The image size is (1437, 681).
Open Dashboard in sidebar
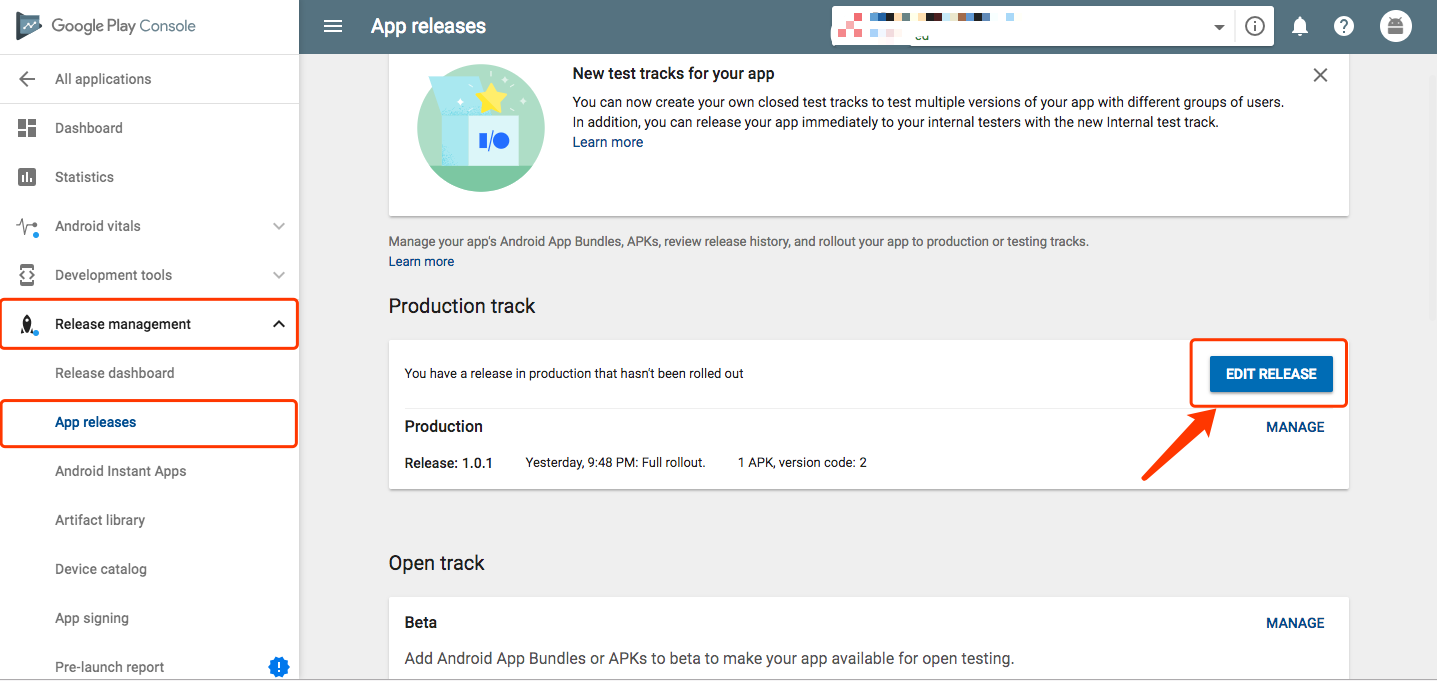89,128
